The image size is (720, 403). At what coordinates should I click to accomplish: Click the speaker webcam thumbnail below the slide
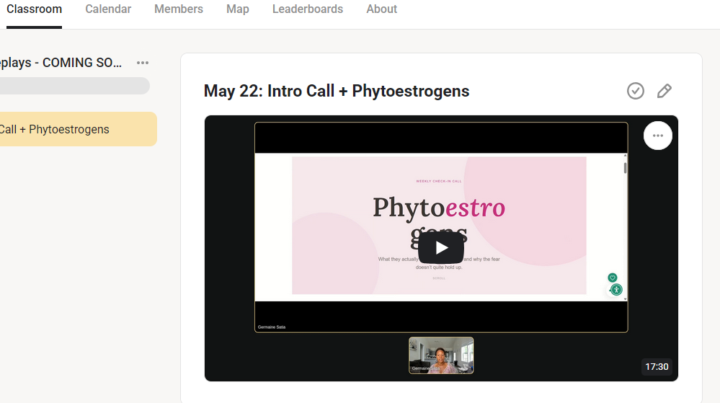[441, 355]
